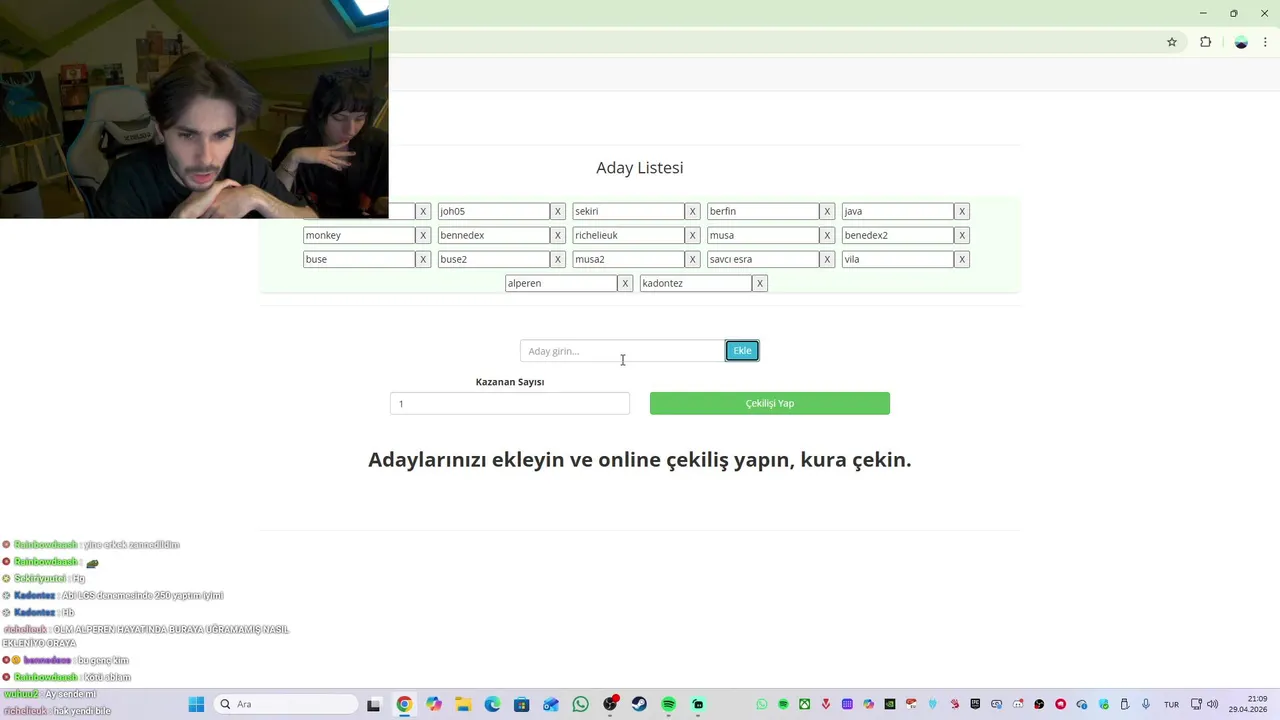The height and width of the screenshot is (720, 1280).
Task: Remove candidate sekiri with its X
Action: 692,211
